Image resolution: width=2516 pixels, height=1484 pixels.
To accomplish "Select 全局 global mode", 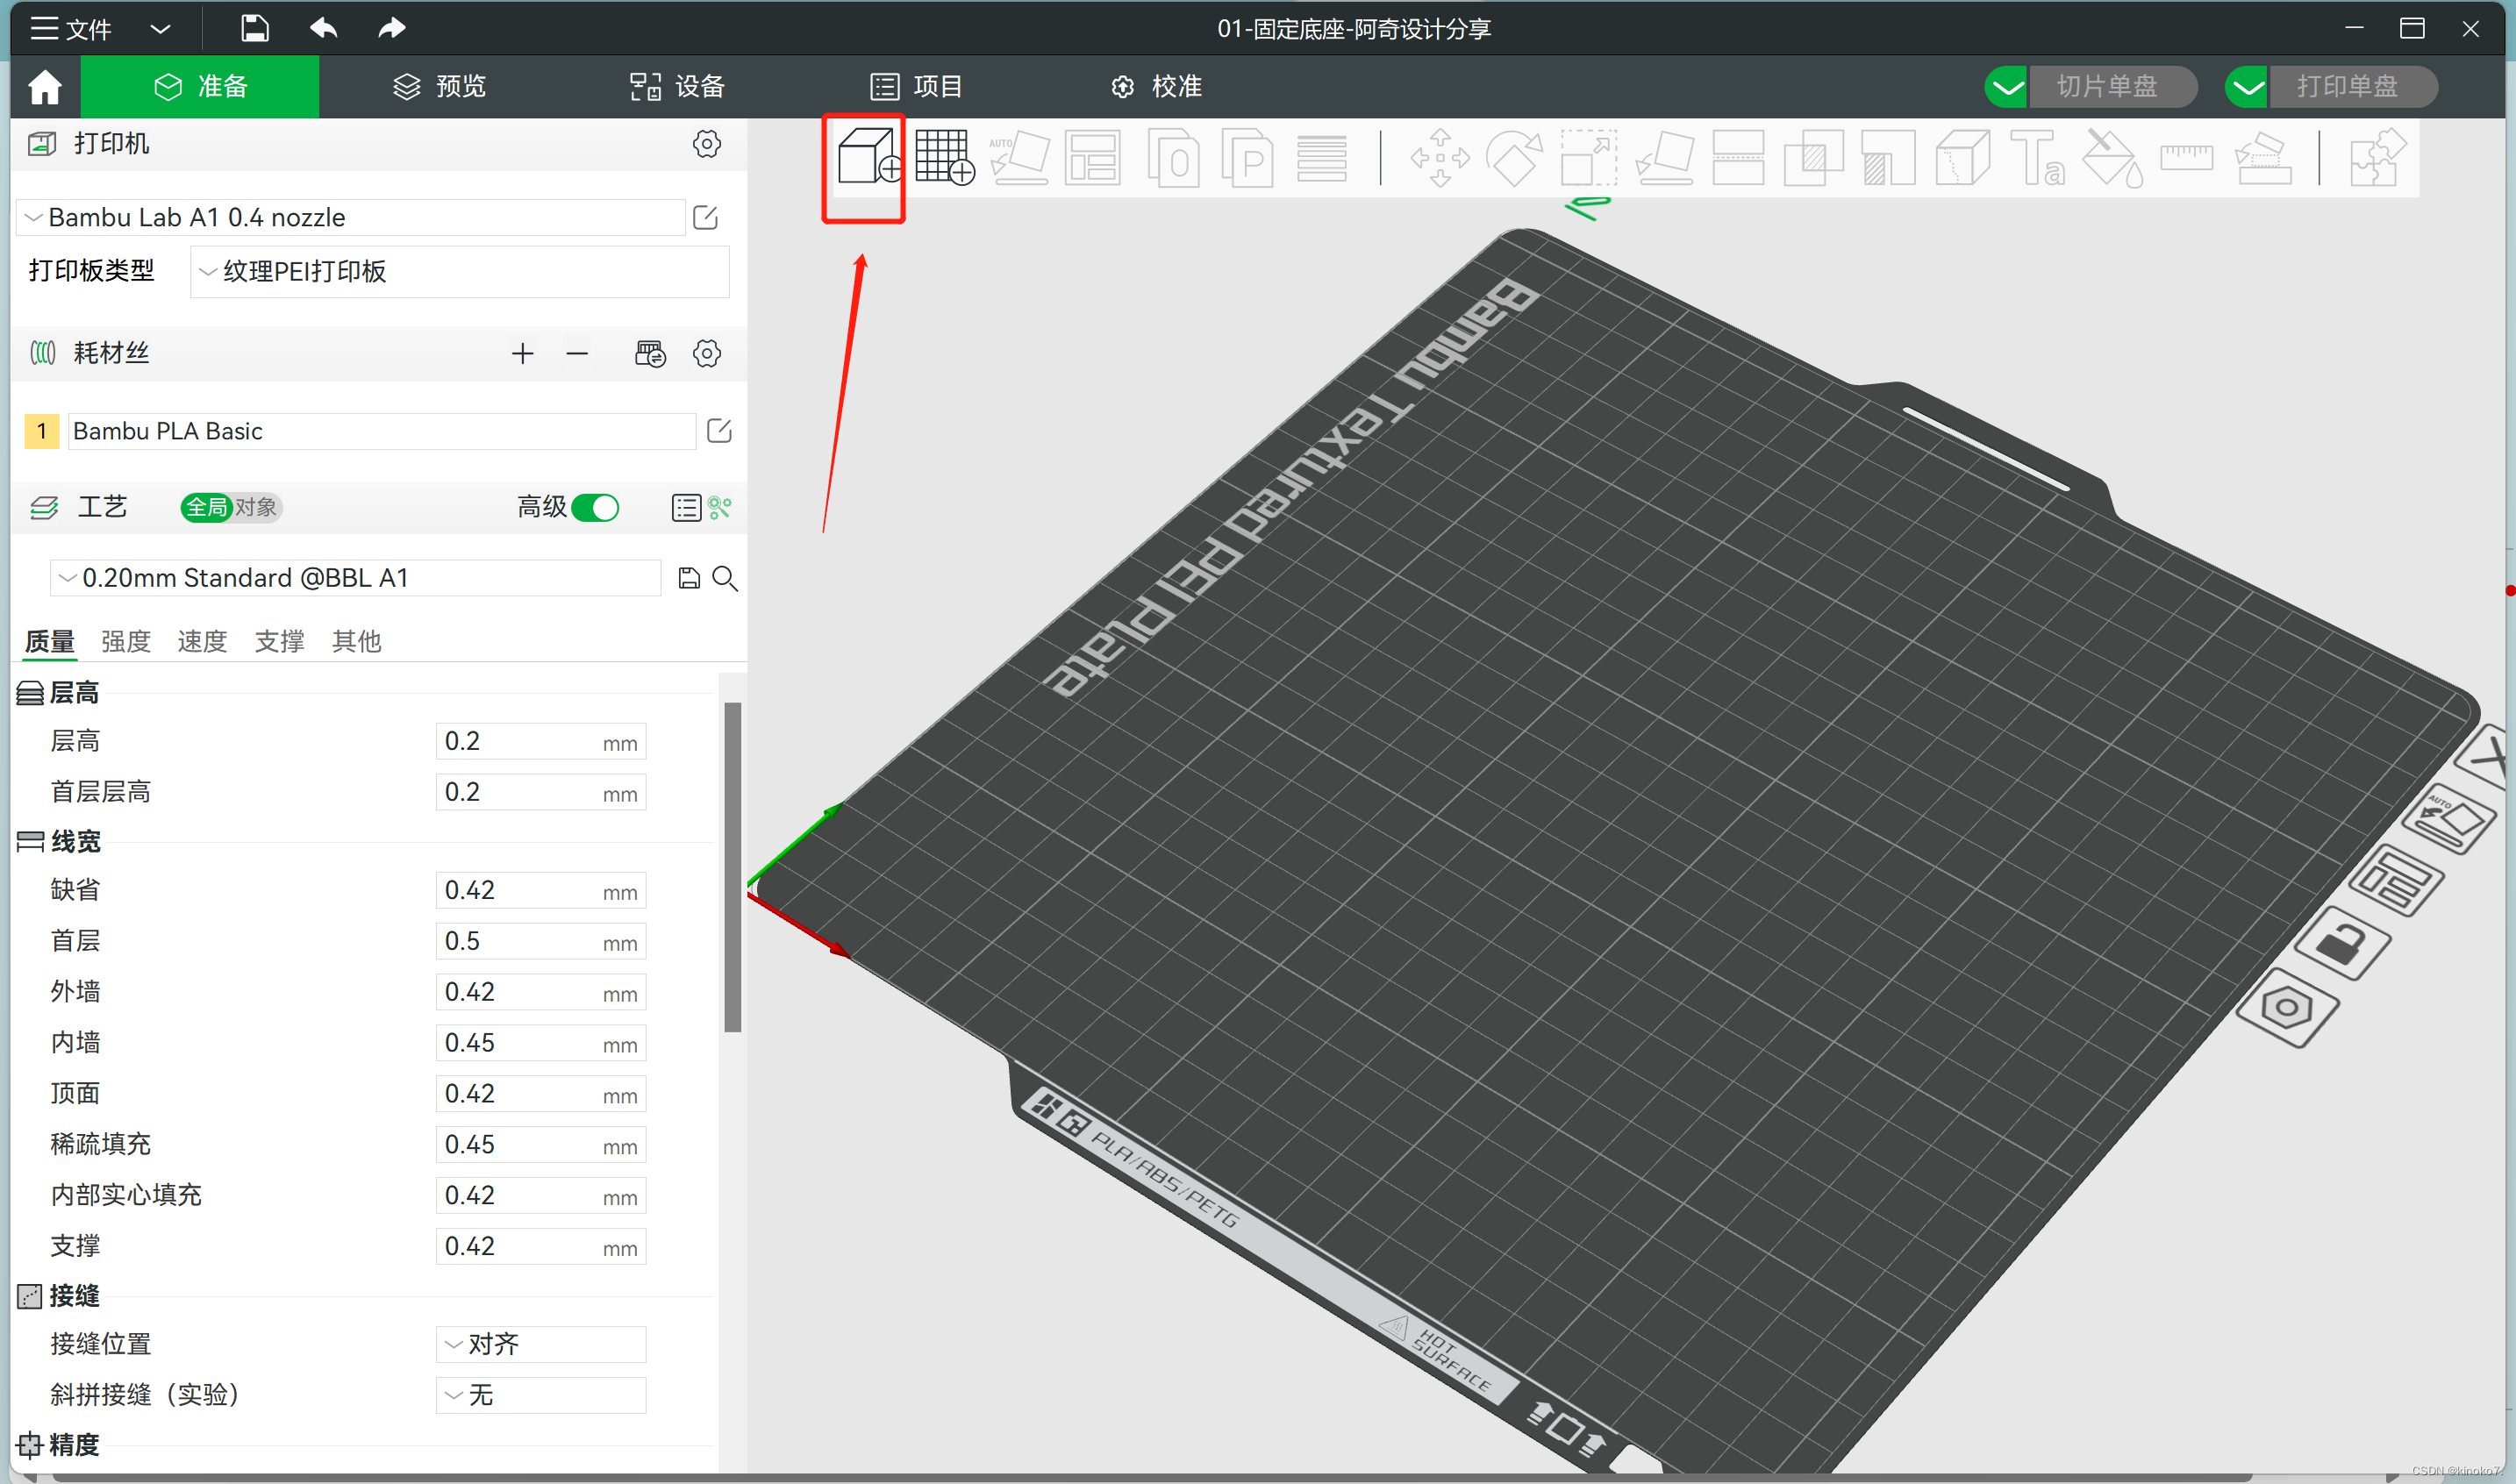I will pyautogui.click(x=206, y=508).
